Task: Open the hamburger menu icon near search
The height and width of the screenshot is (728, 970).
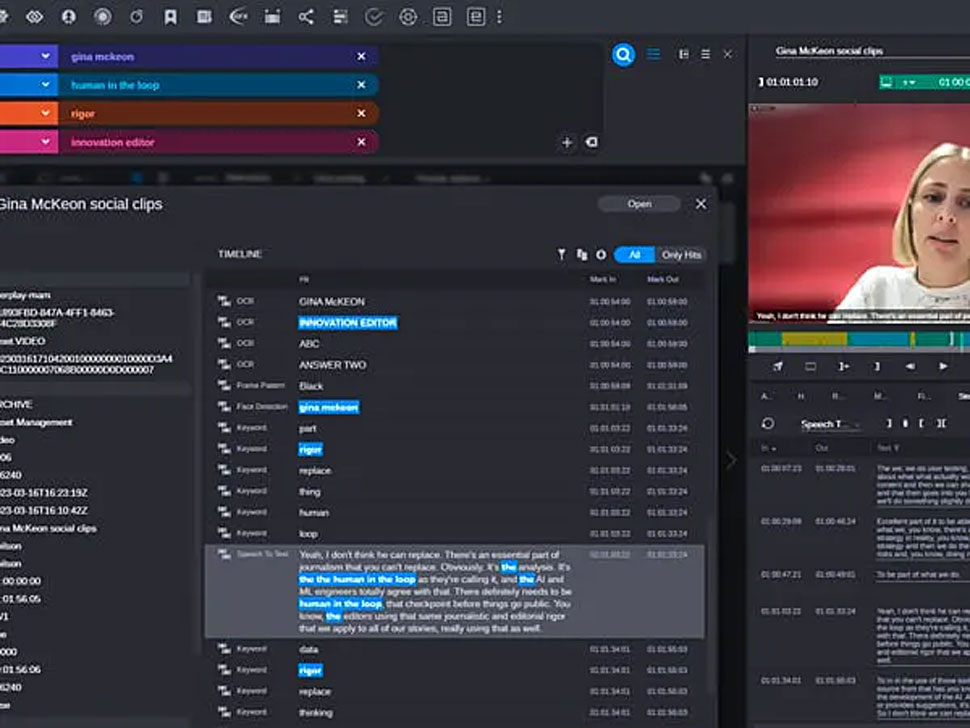Action: 705,54
